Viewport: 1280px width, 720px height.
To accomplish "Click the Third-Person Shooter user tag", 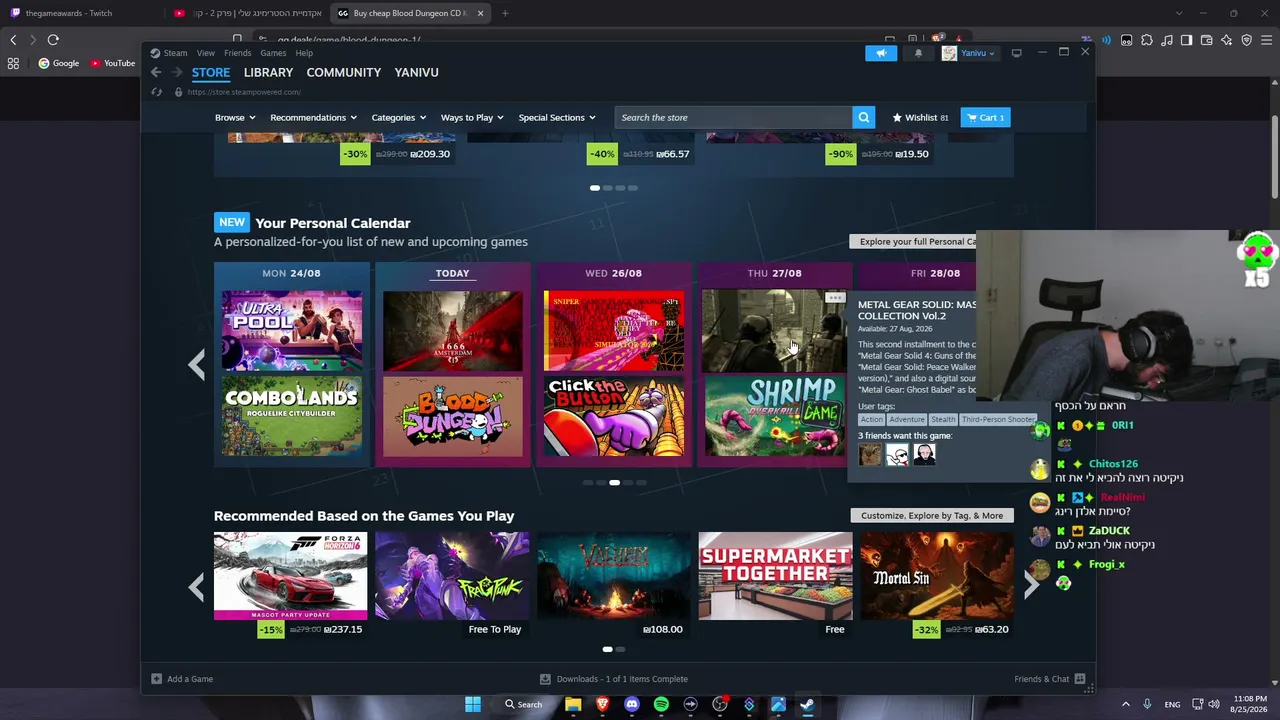I will [x=998, y=420].
